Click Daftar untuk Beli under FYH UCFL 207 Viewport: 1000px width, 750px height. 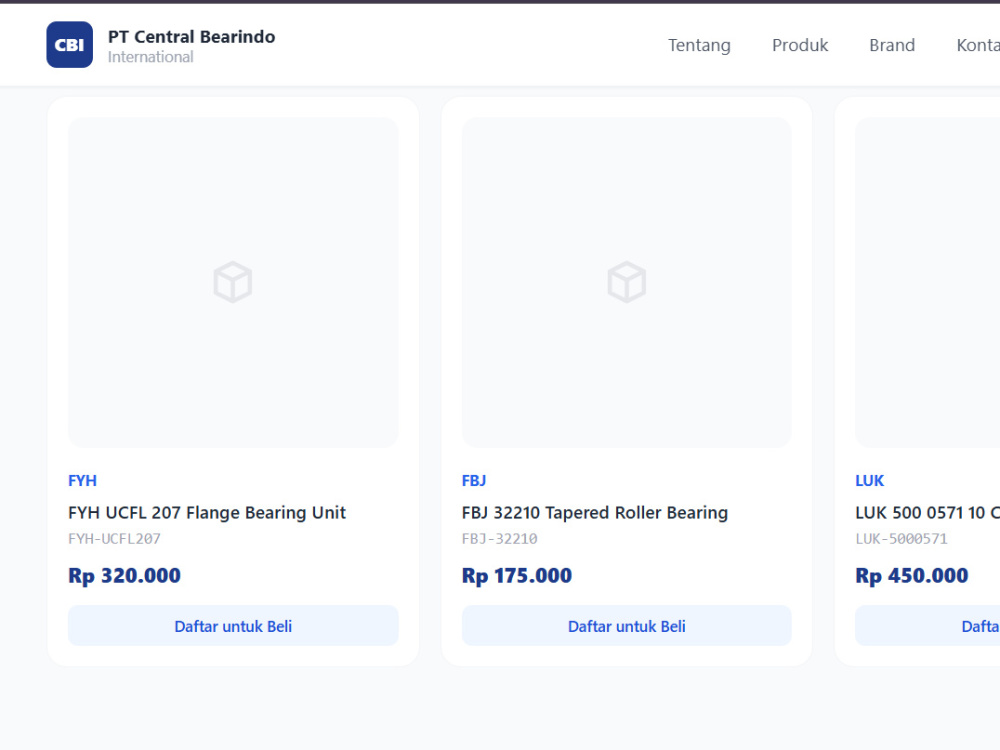[x=233, y=626]
